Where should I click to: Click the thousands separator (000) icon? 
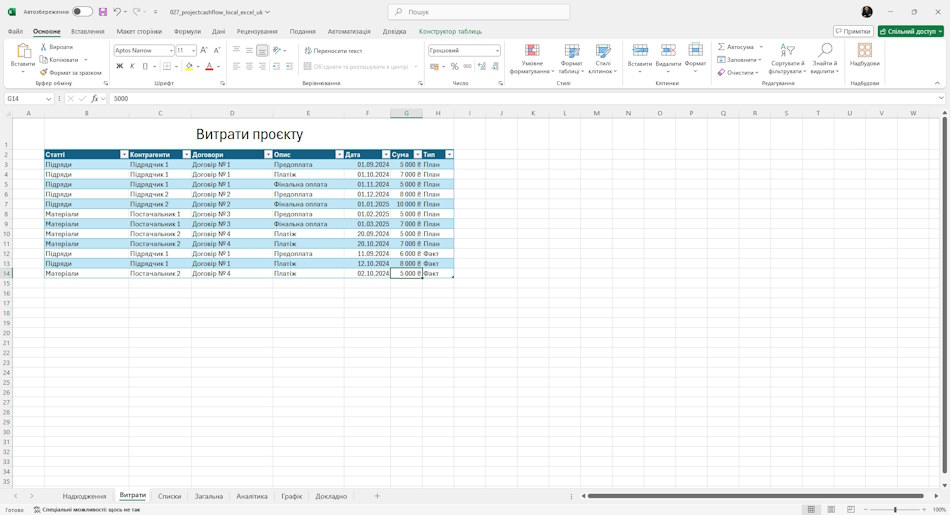468,67
